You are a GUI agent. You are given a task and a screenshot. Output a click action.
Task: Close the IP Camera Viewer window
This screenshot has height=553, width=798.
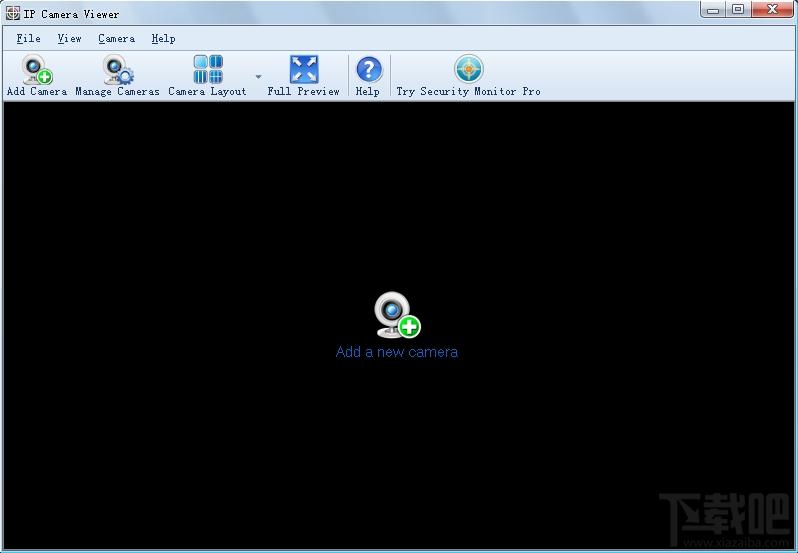pyautogui.click(x=772, y=10)
